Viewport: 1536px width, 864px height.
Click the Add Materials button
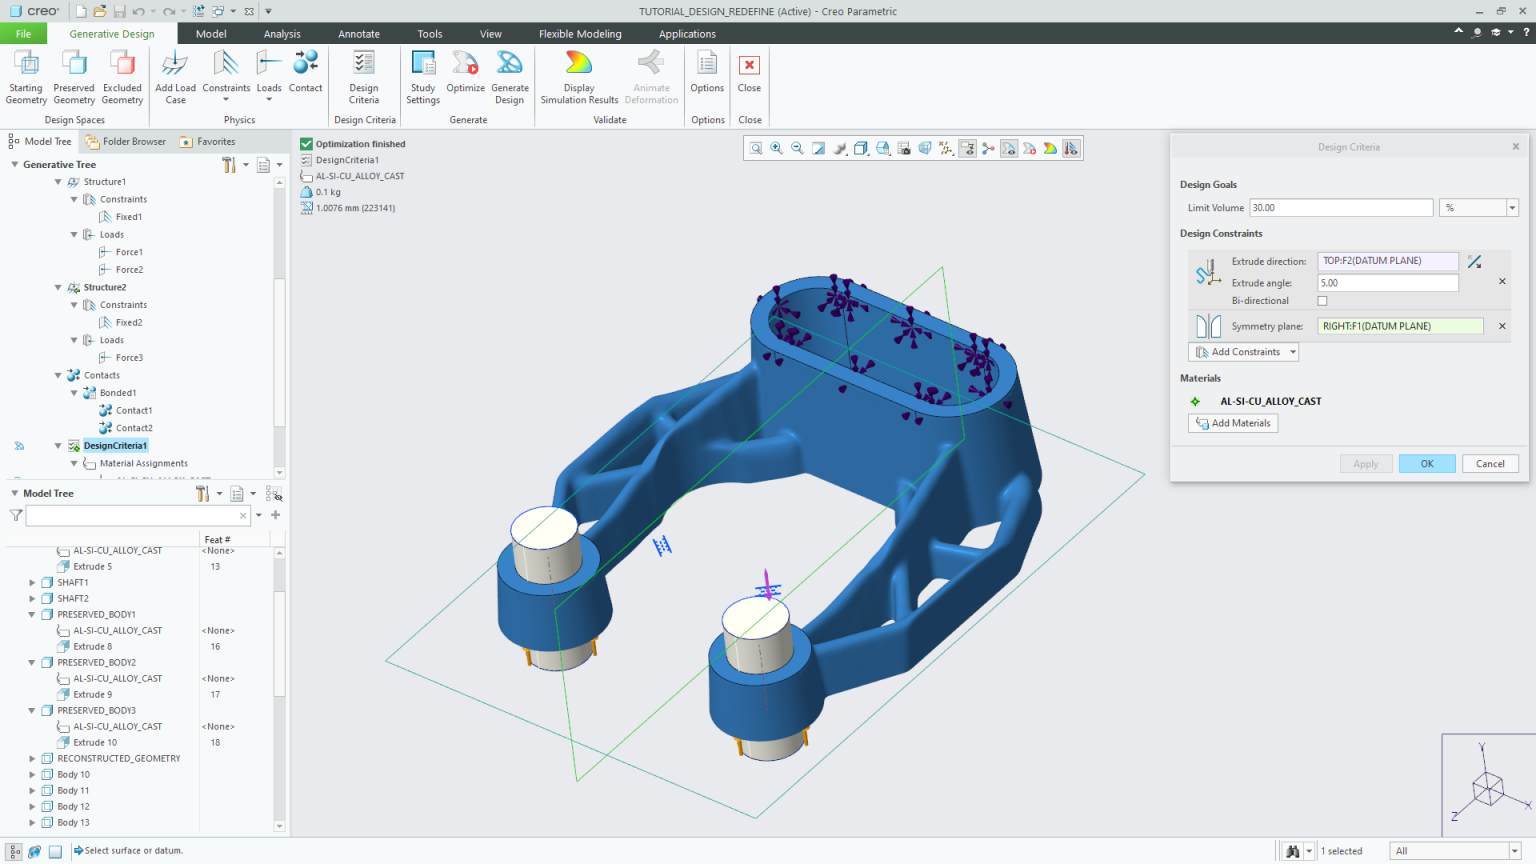click(x=1232, y=422)
